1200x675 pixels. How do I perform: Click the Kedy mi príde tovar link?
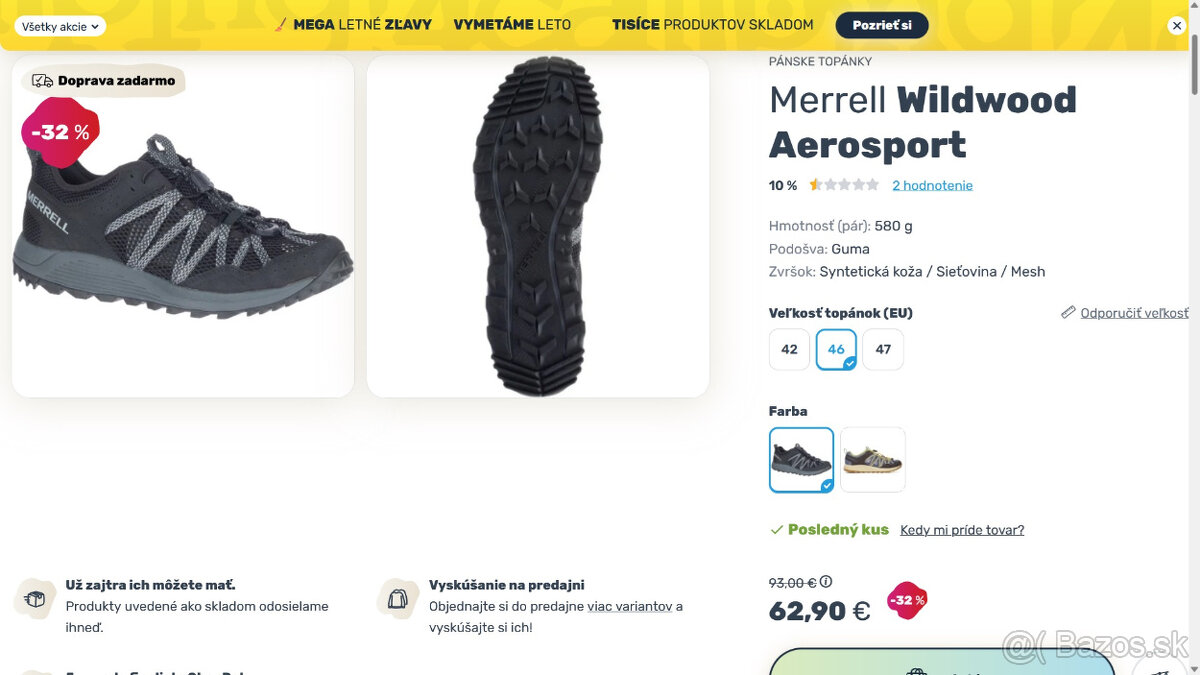[961, 529]
